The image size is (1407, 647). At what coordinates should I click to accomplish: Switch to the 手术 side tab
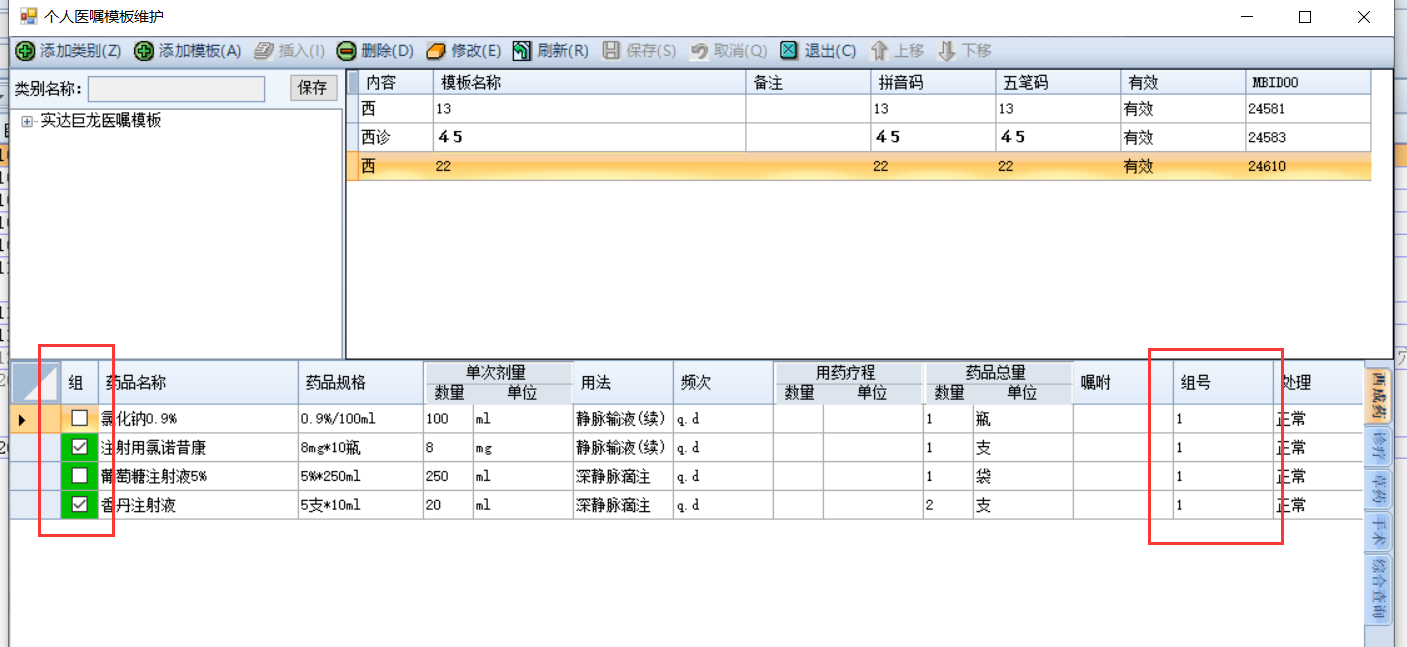1378,530
